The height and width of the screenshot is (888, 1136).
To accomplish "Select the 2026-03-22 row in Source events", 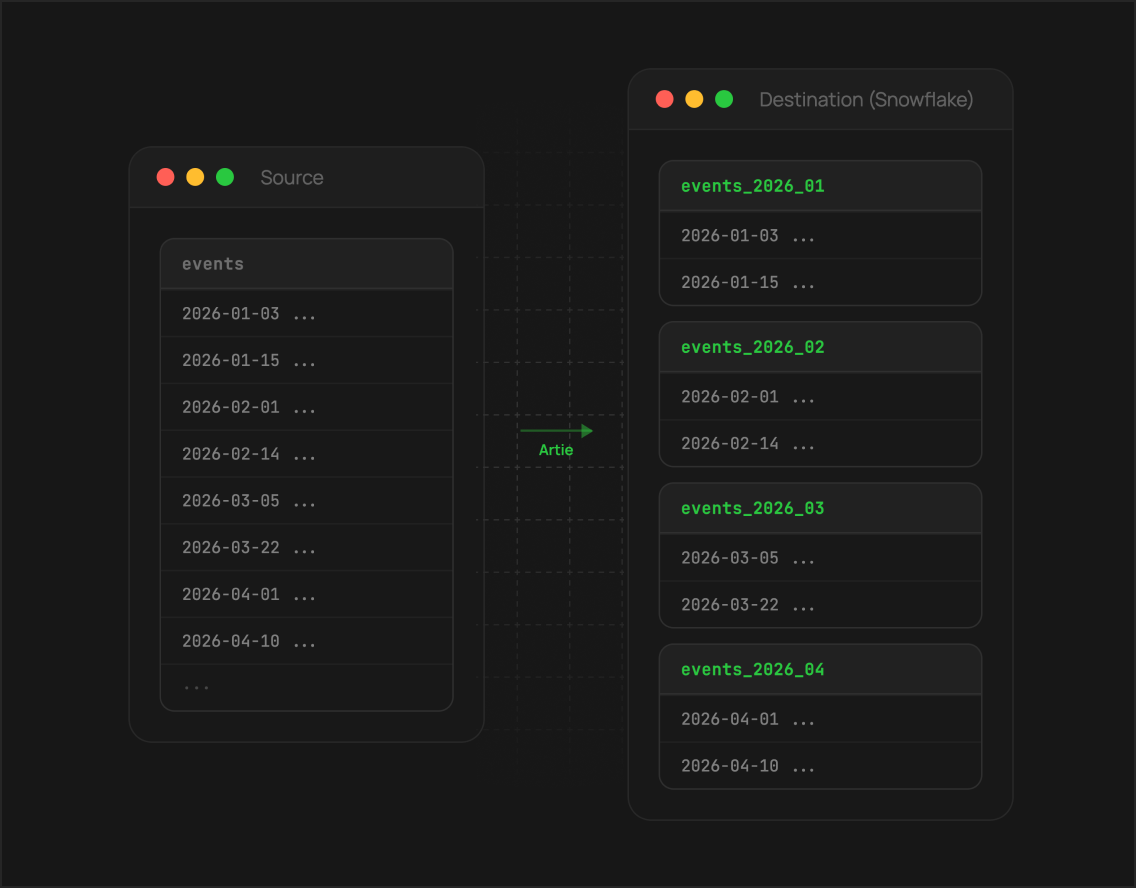I will (306, 548).
